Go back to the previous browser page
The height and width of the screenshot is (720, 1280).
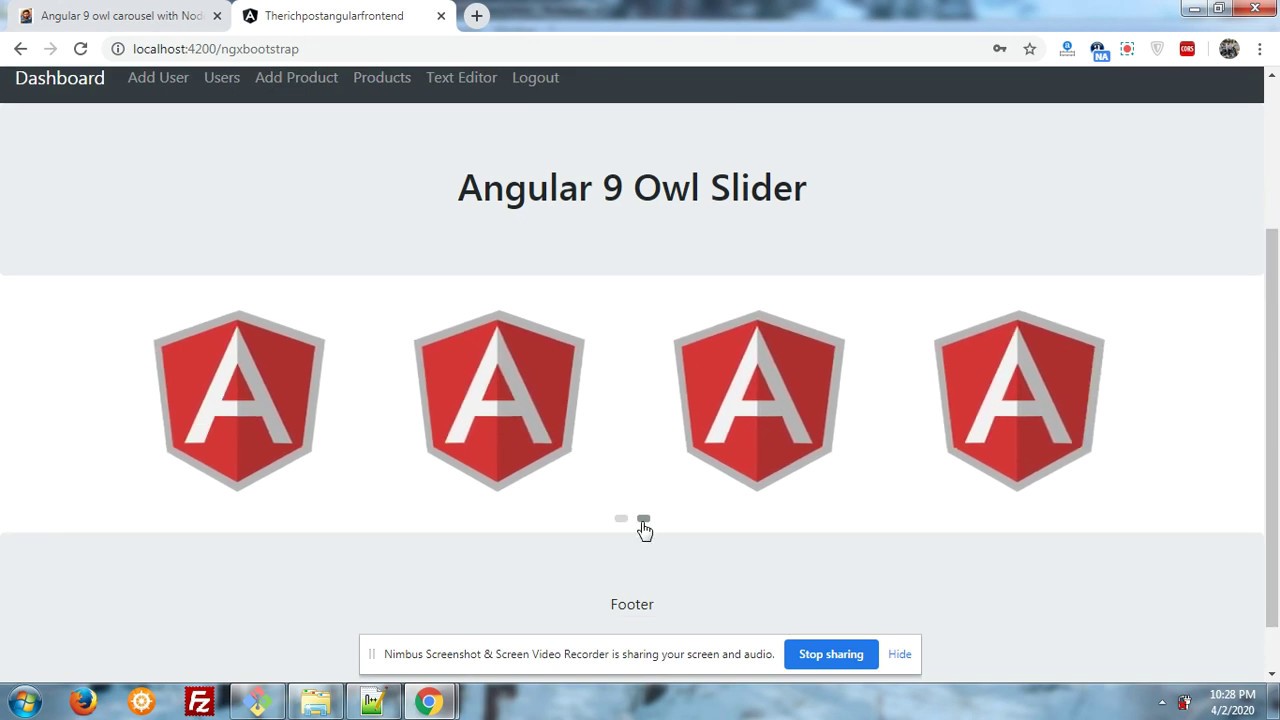click(x=20, y=48)
